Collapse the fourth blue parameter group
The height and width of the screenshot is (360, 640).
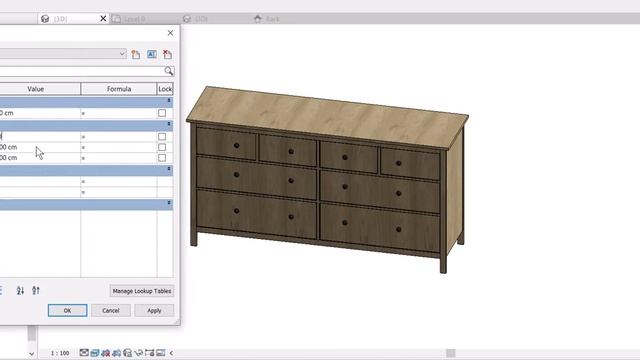point(169,203)
